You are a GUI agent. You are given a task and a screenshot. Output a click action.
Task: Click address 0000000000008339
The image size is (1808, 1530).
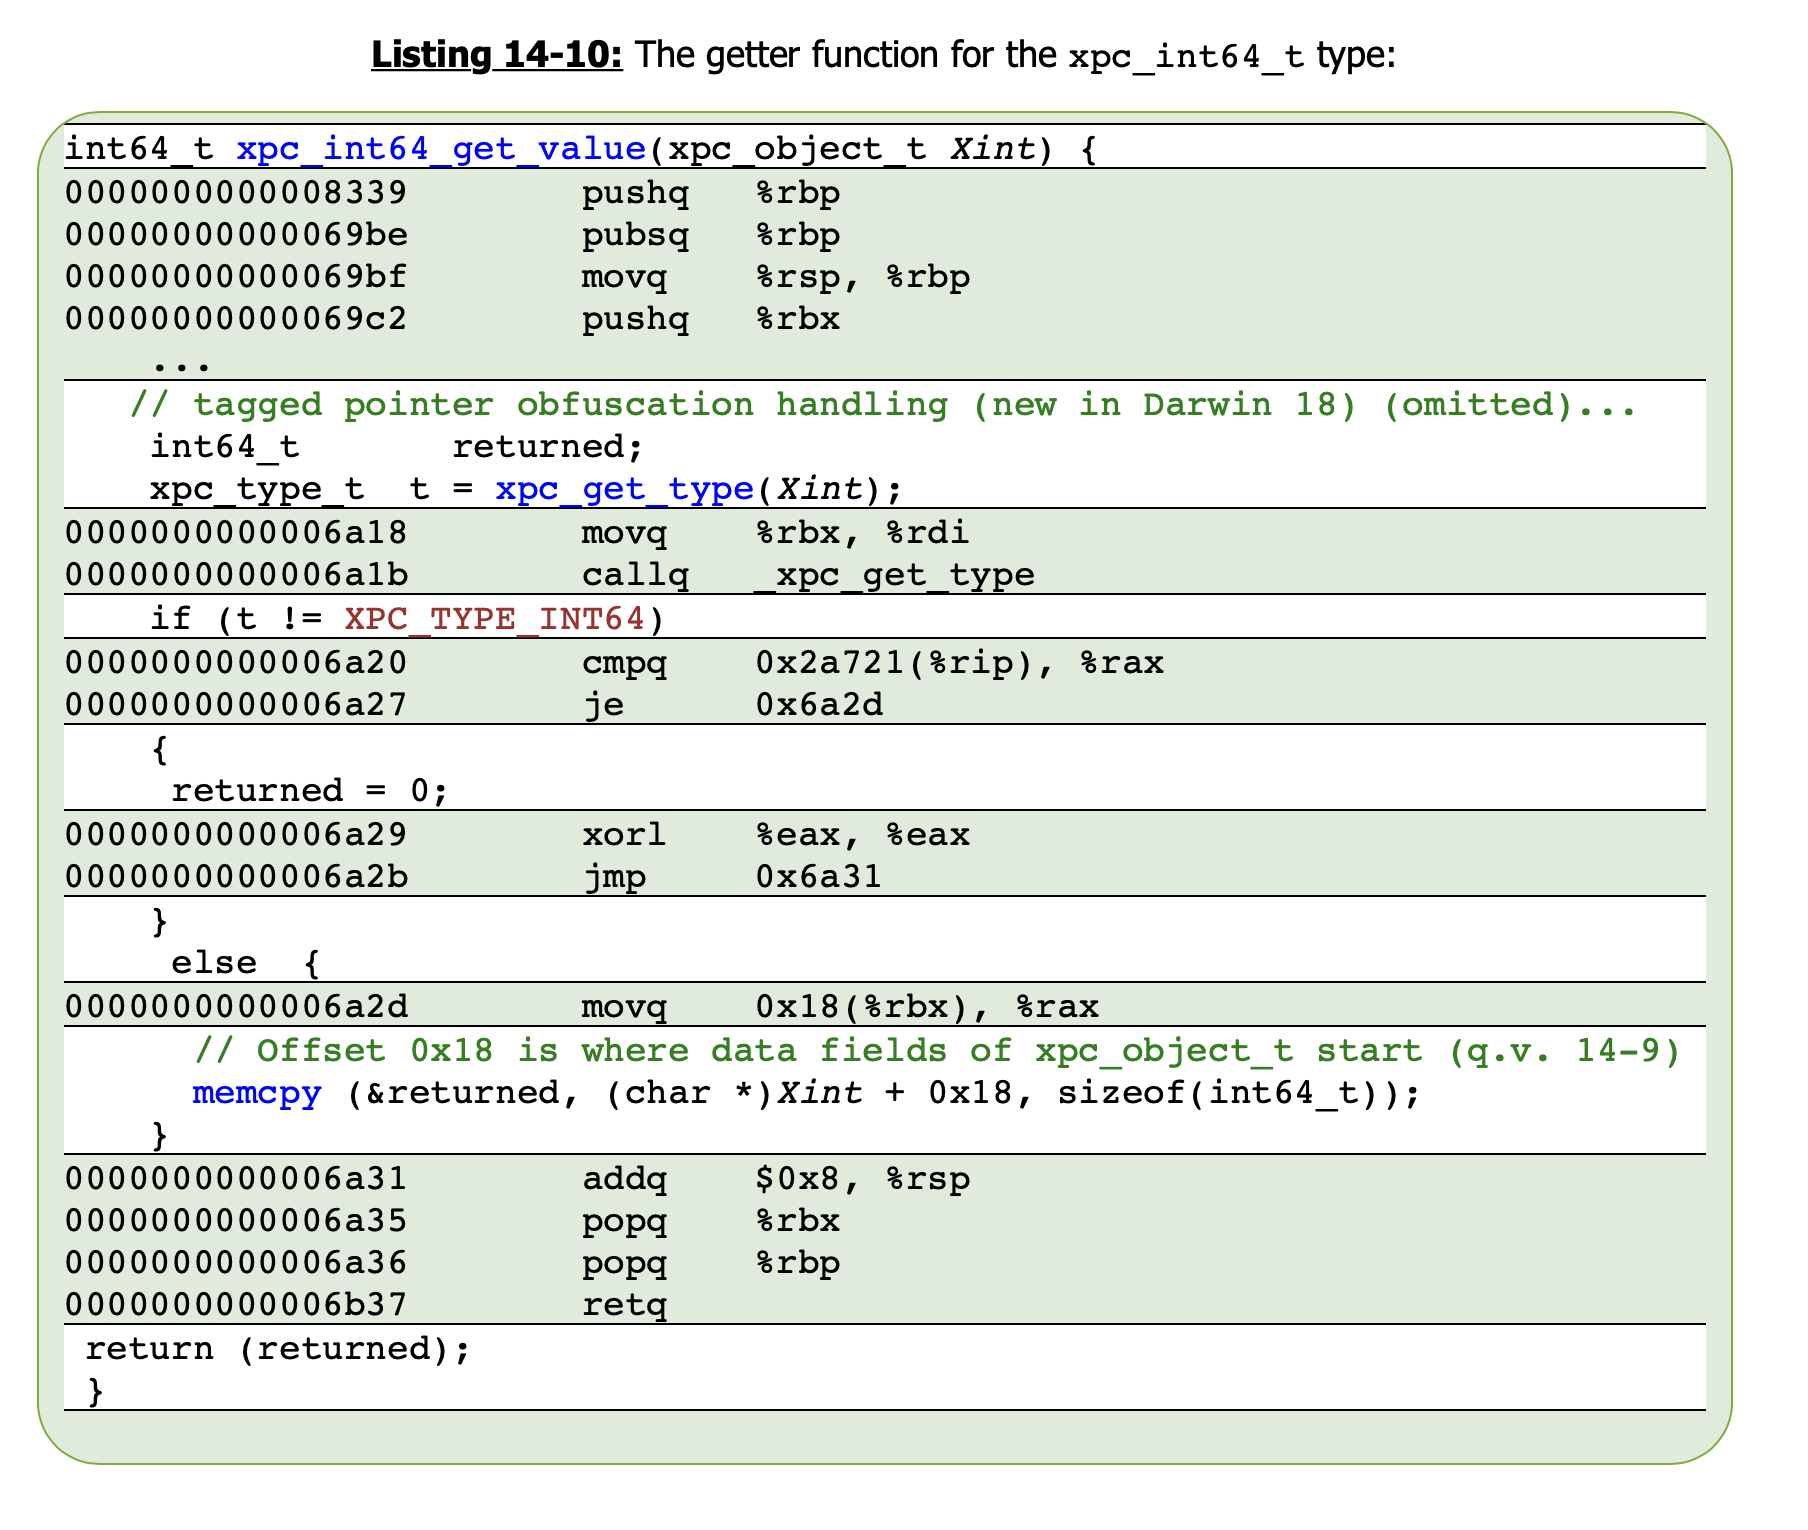237,192
